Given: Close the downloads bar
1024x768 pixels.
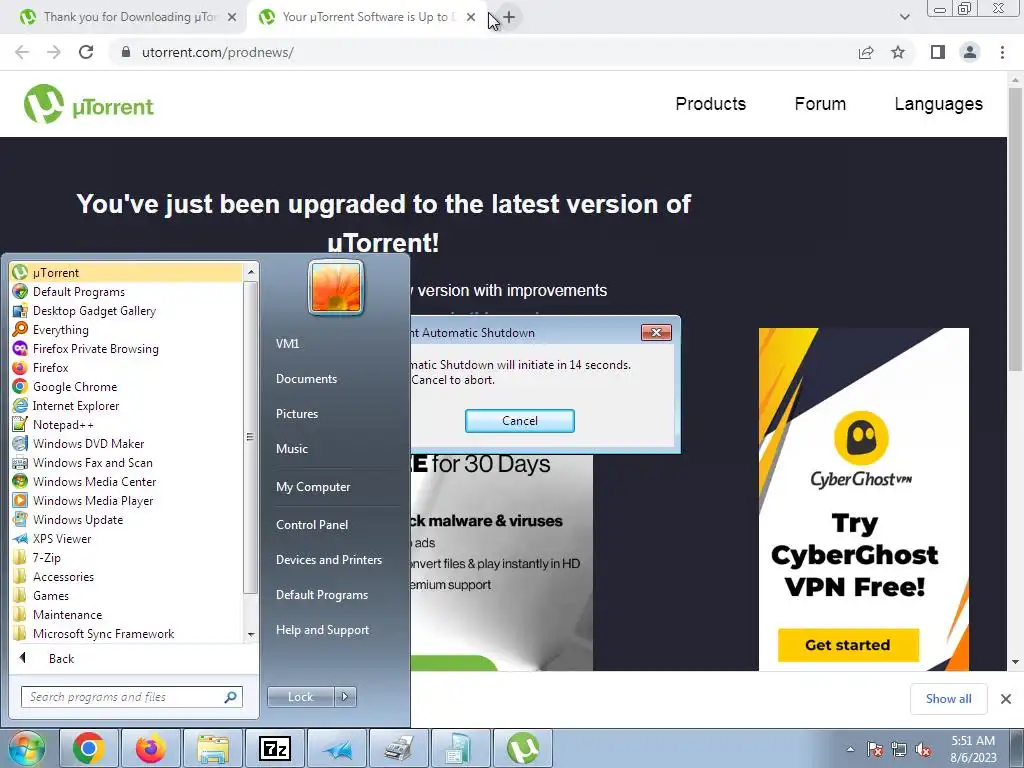Looking at the screenshot, I should pos(1006,699).
